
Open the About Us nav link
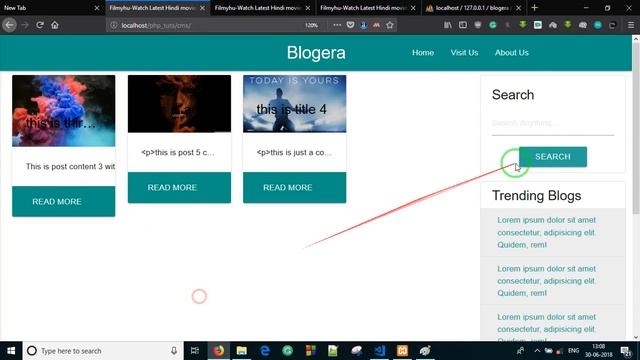coord(511,53)
